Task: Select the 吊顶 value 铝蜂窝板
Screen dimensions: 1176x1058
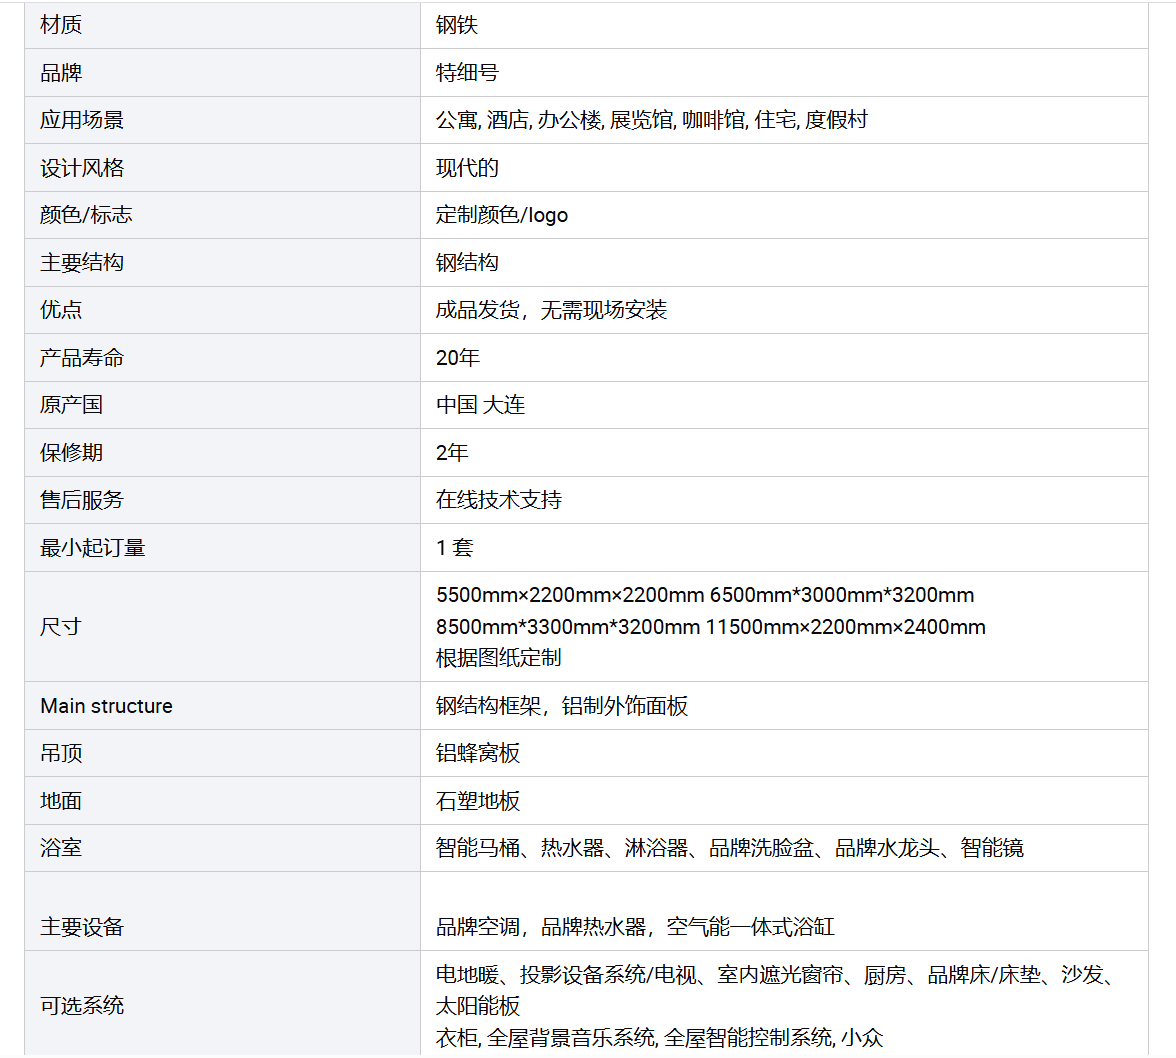Action: click(x=477, y=754)
